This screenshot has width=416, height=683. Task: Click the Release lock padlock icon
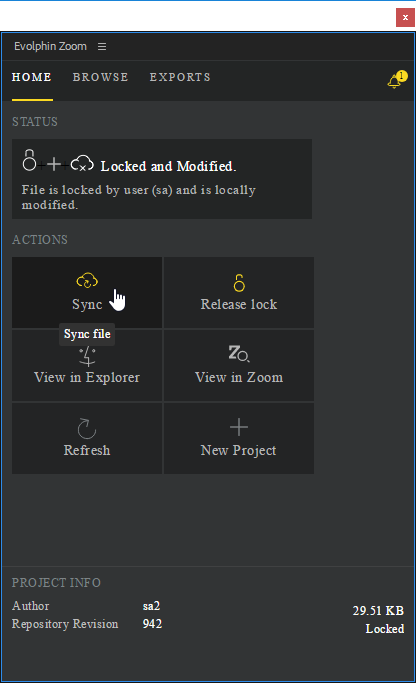[239, 283]
